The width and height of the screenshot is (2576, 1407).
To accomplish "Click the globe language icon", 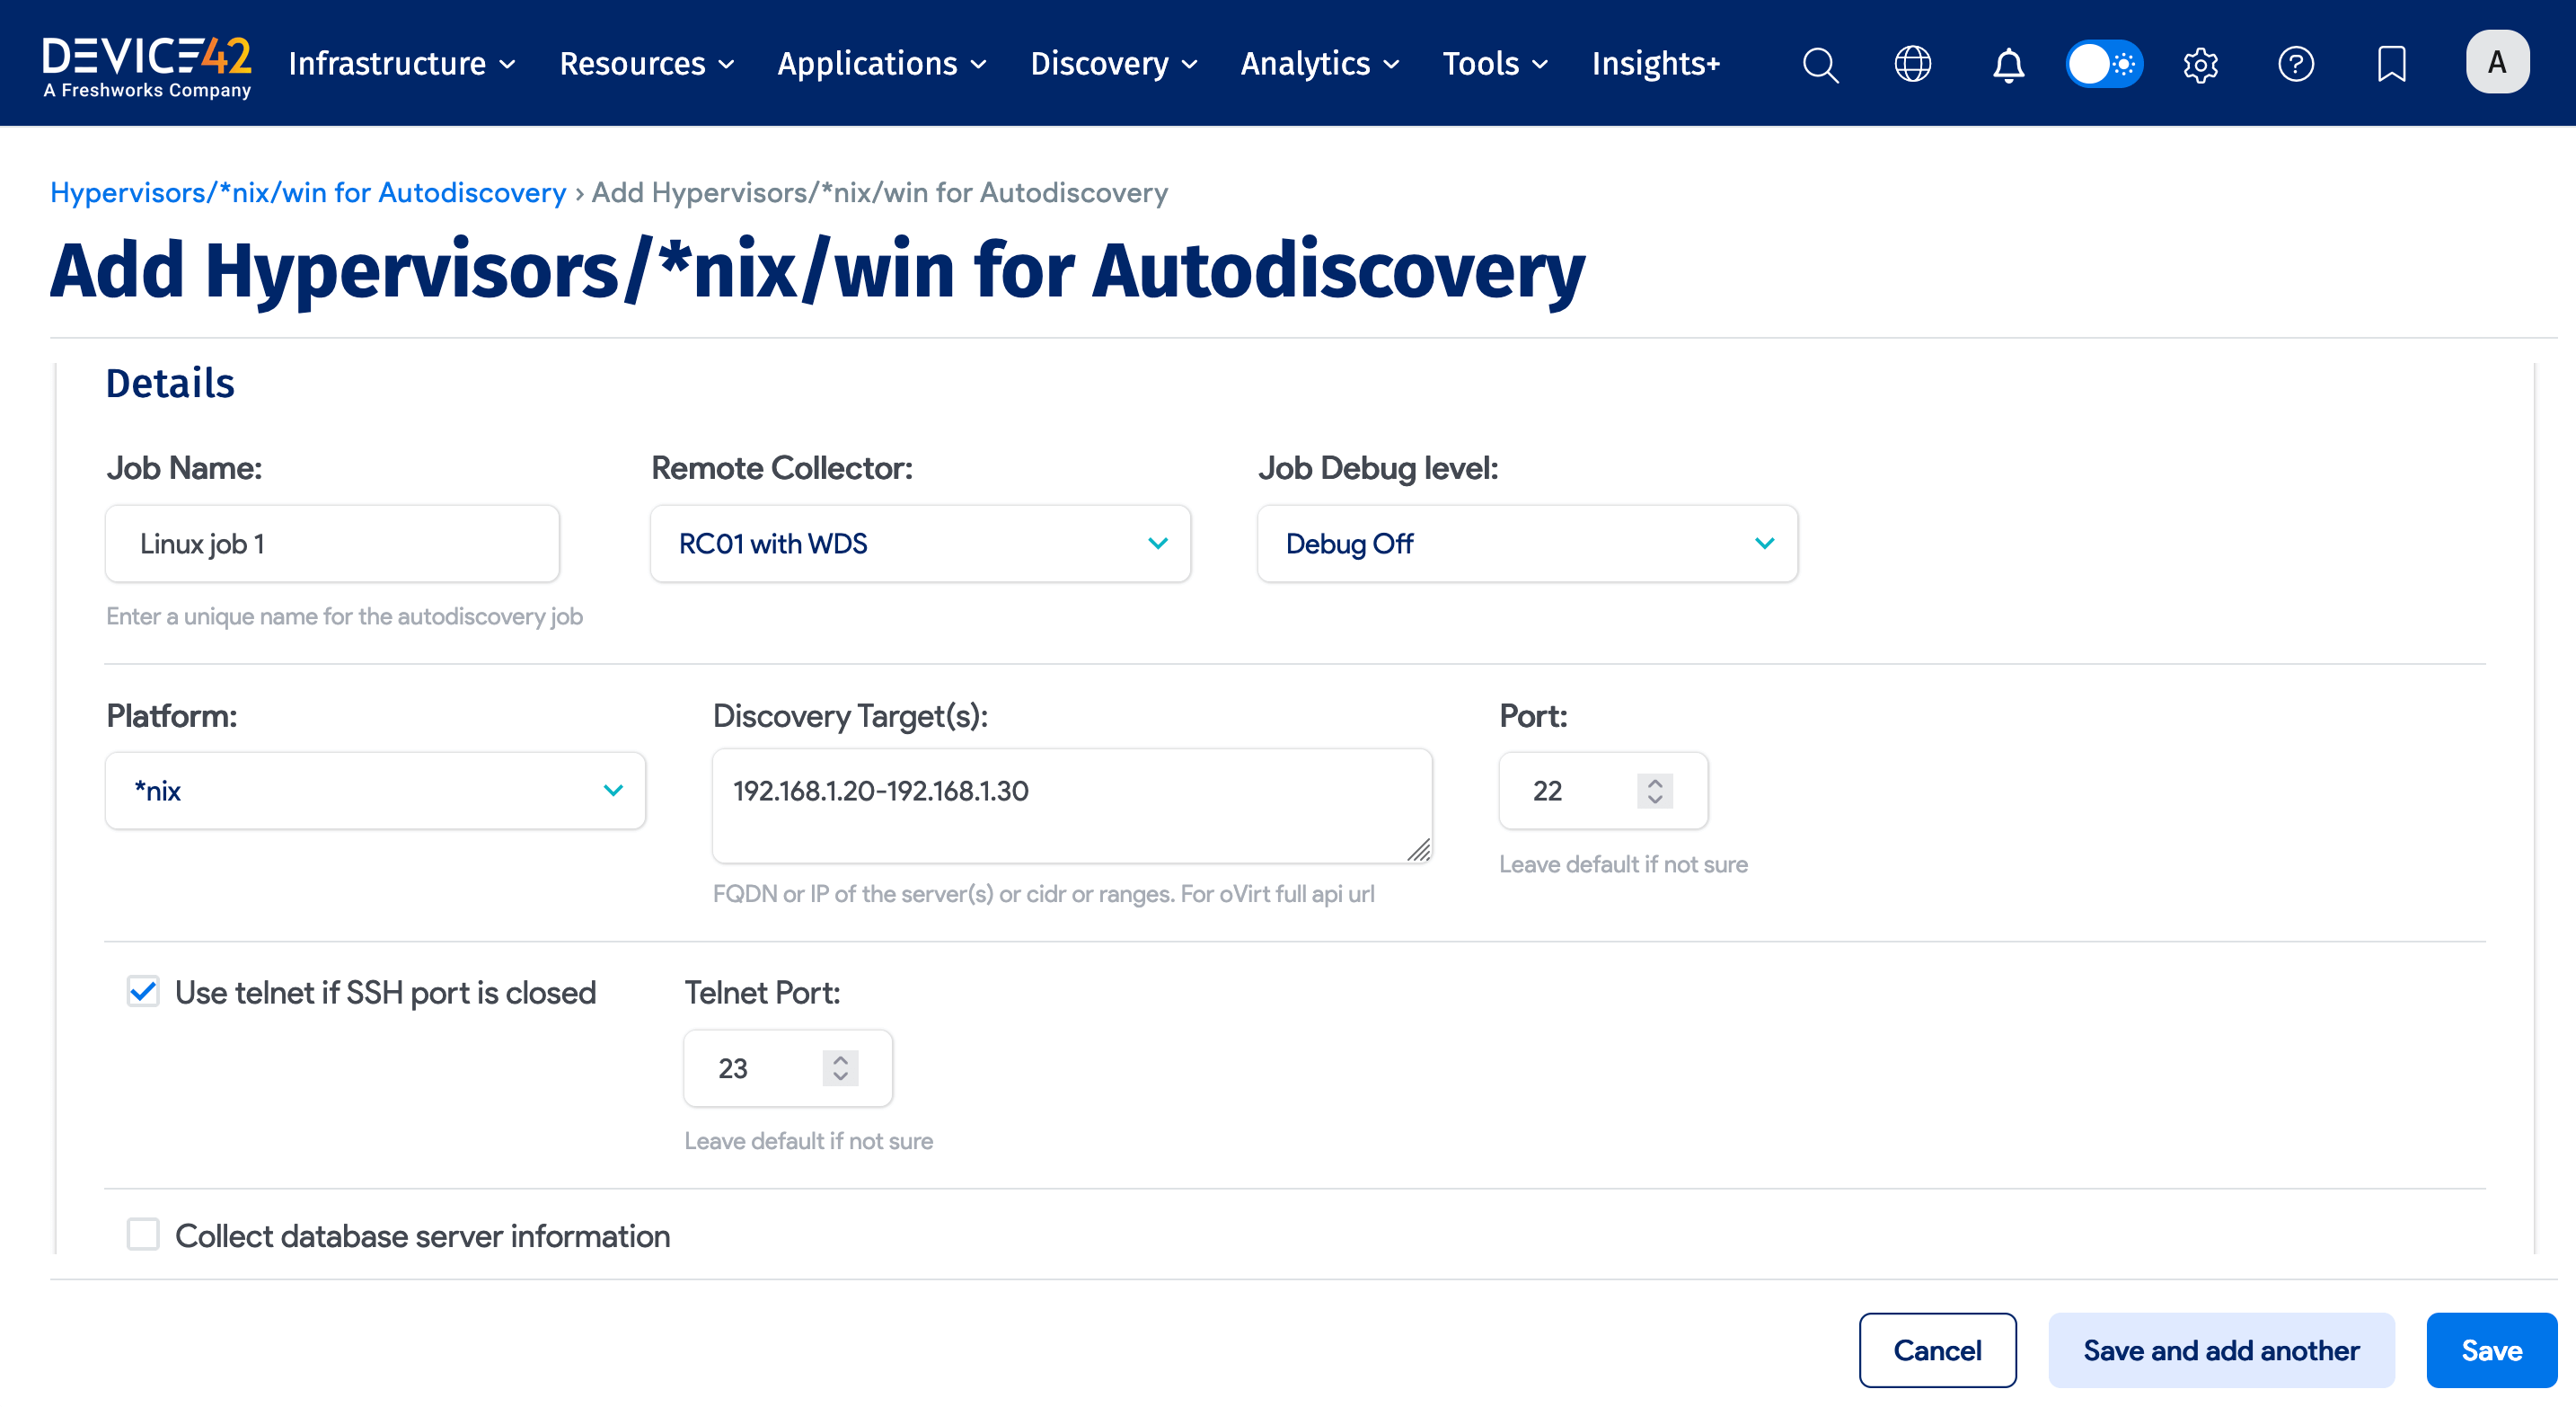I will tap(1913, 64).
